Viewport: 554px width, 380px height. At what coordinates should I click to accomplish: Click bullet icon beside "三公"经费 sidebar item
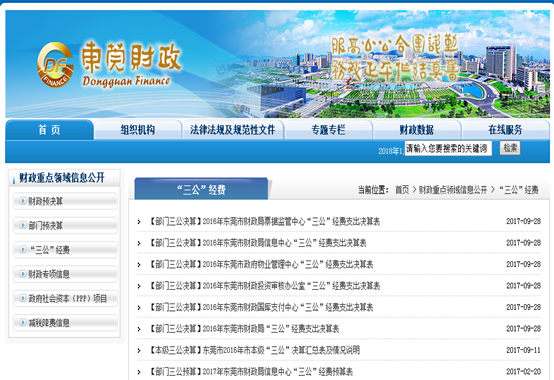click(23, 250)
